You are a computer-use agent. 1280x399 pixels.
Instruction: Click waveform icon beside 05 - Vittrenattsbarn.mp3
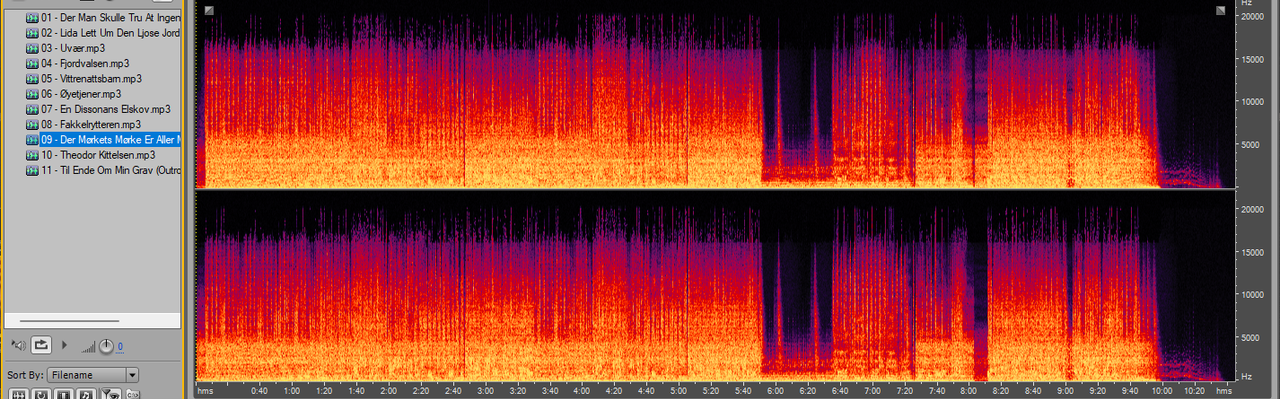32,78
